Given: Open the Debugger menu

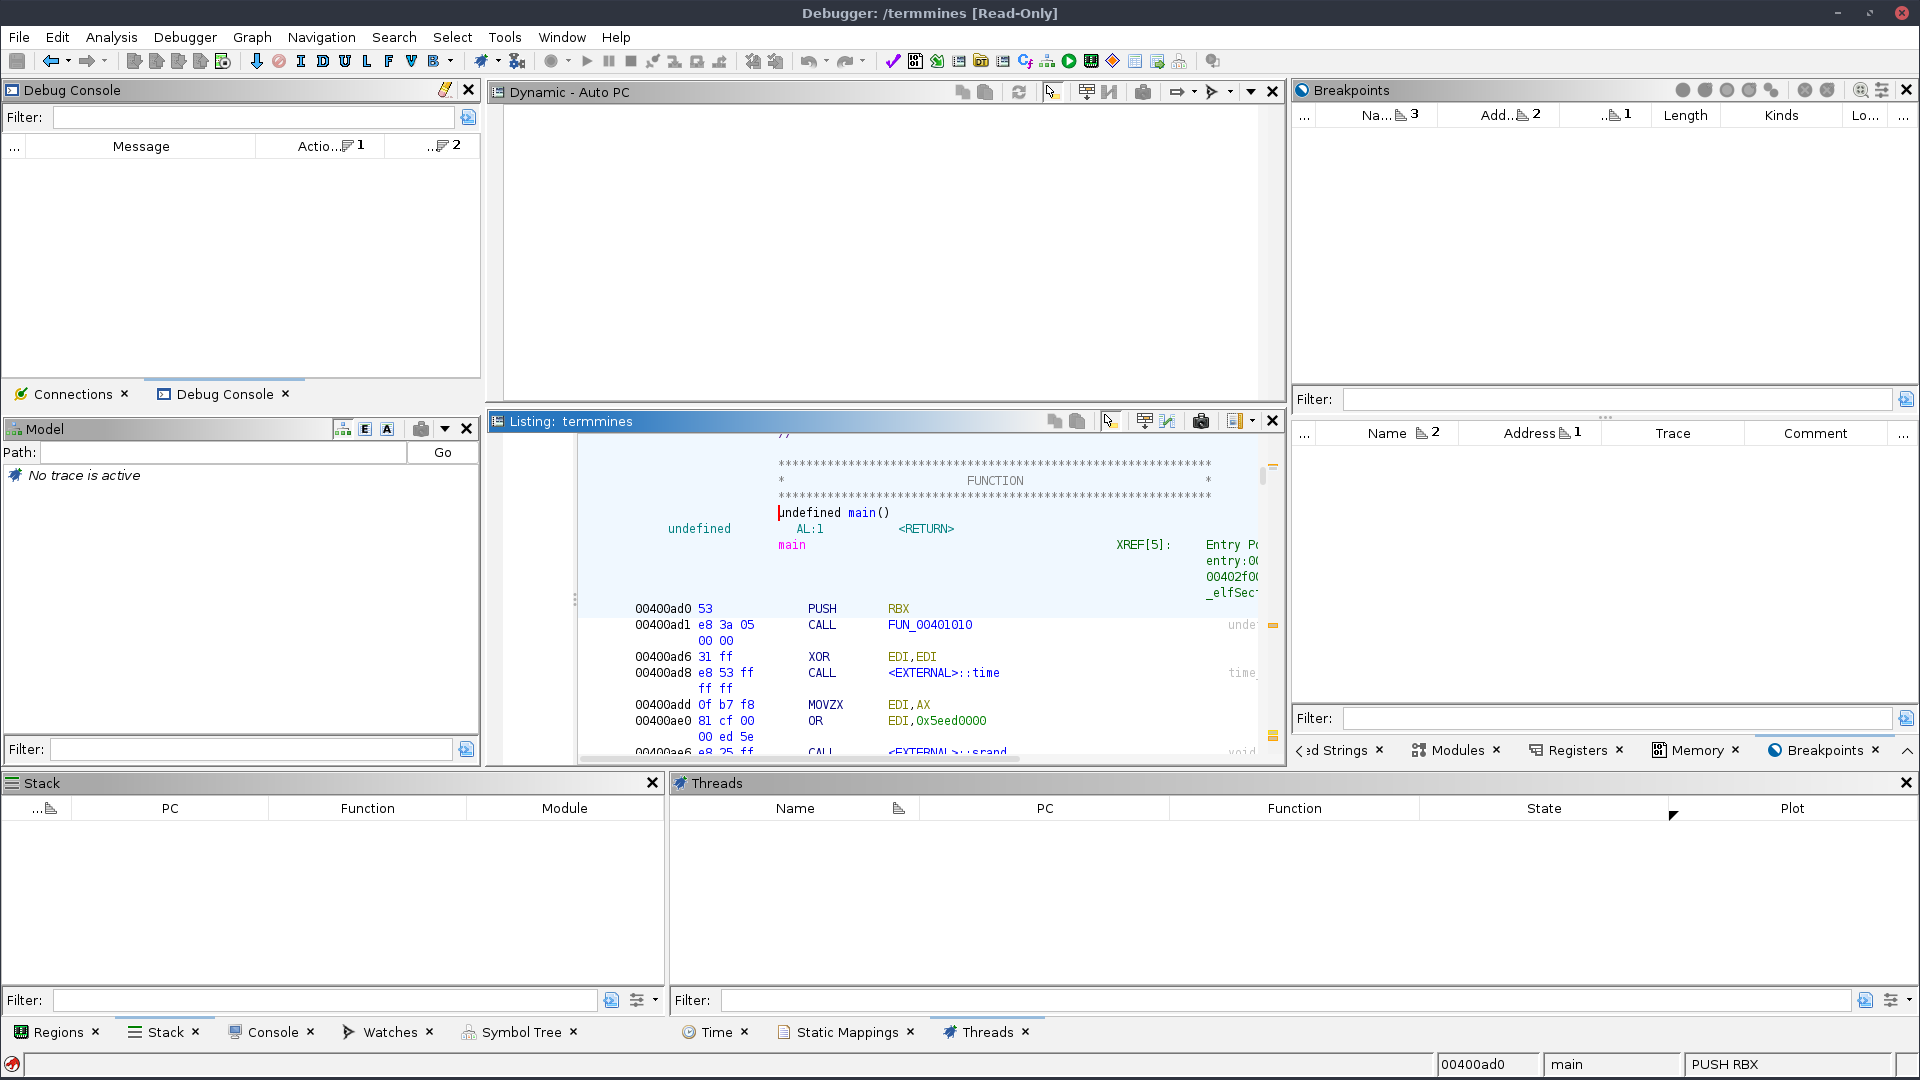Looking at the screenshot, I should tap(183, 37).
